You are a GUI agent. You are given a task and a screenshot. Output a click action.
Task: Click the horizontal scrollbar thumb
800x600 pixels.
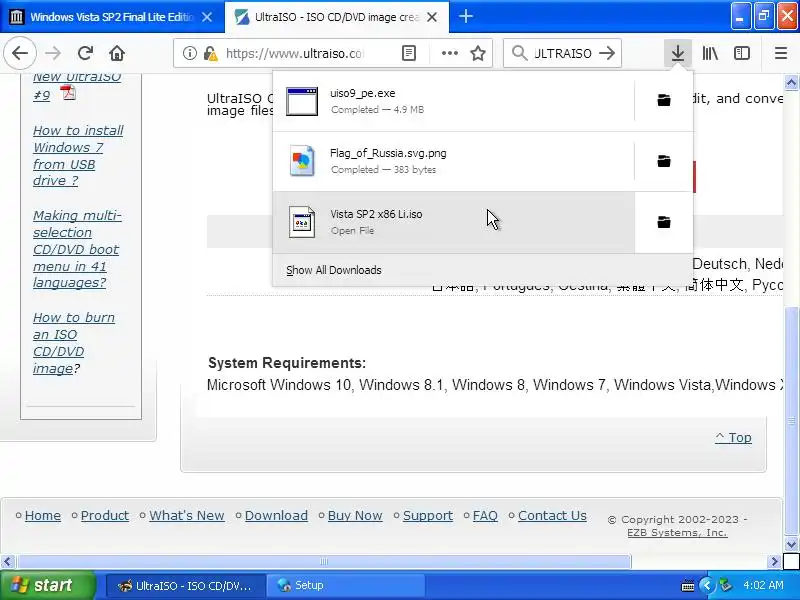click(x=323, y=562)
